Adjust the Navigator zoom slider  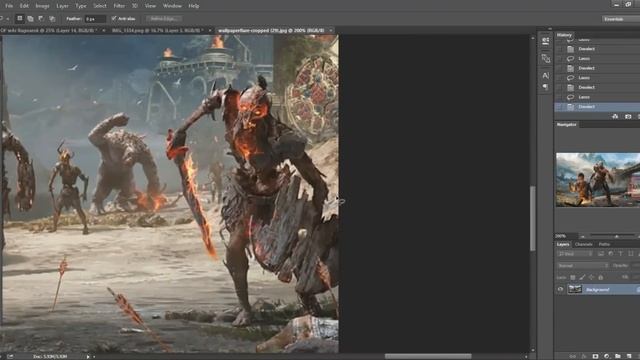[617, 236]
